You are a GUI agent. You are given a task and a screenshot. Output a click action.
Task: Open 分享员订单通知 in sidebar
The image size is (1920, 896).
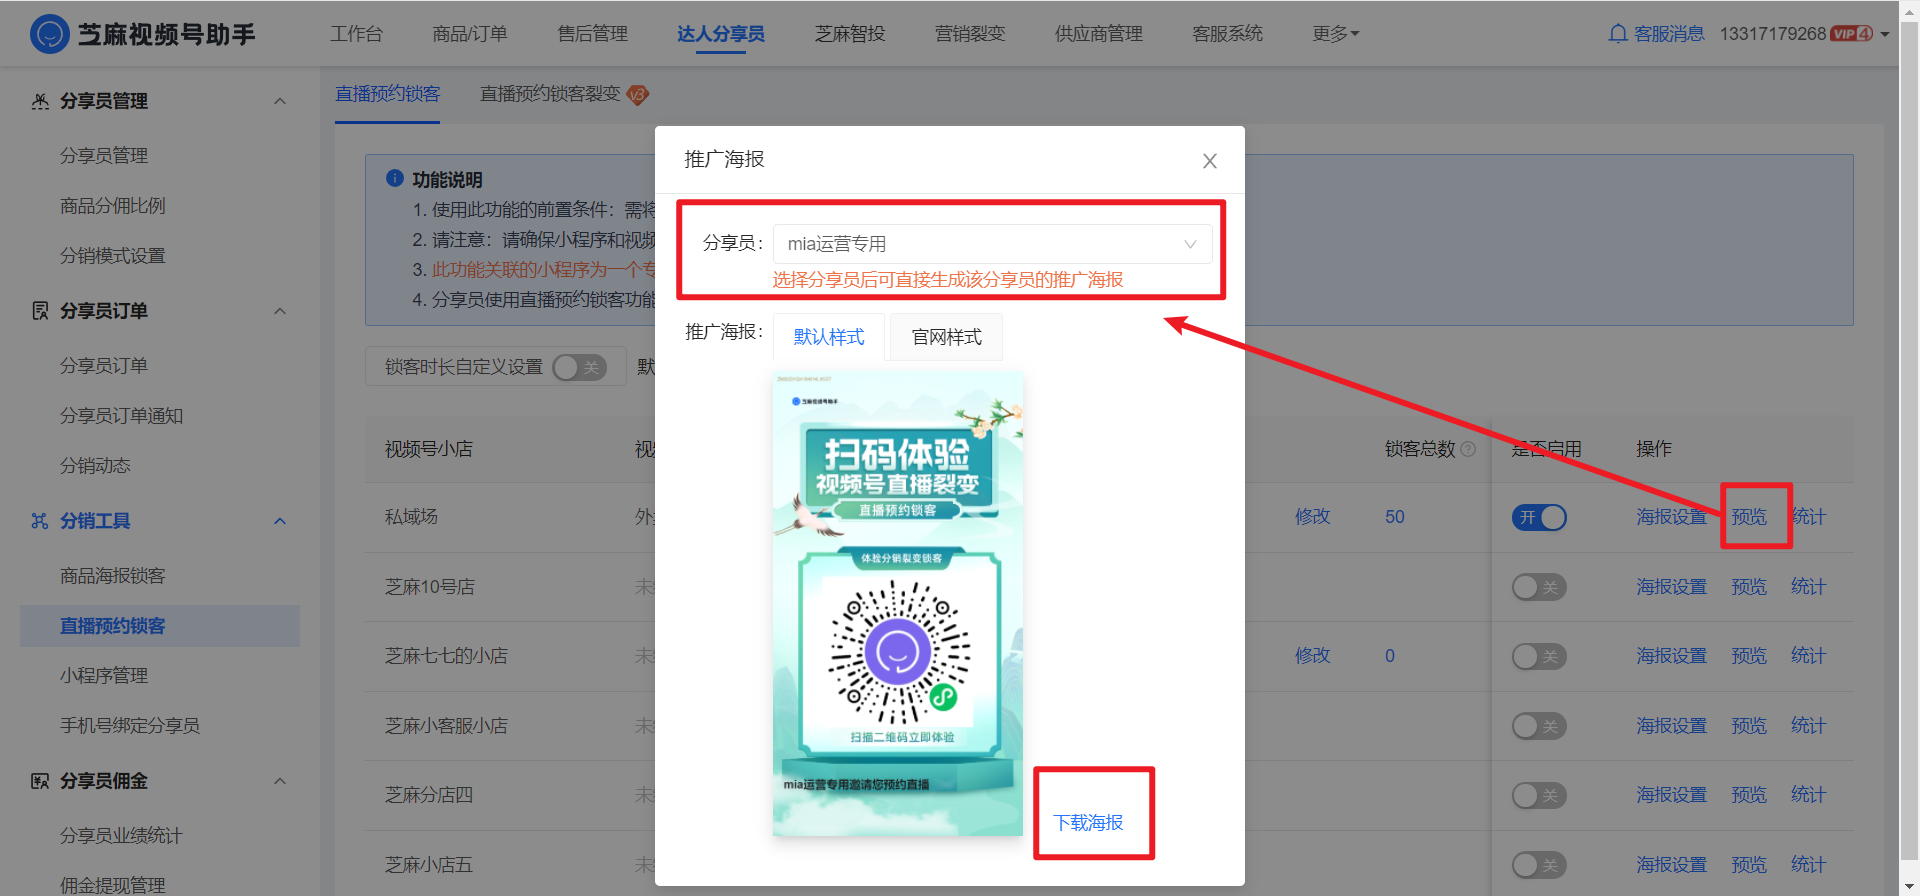(x=122, y=416)
